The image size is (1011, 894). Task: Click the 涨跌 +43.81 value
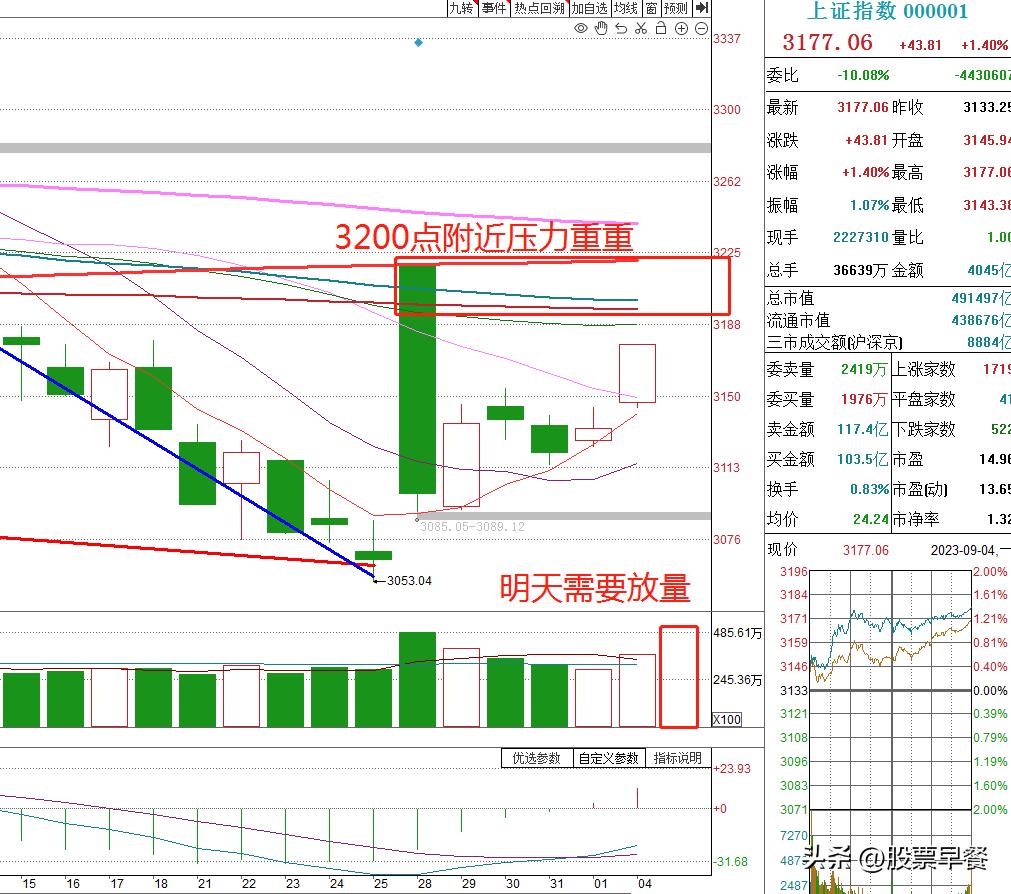[x=867, y=140]
